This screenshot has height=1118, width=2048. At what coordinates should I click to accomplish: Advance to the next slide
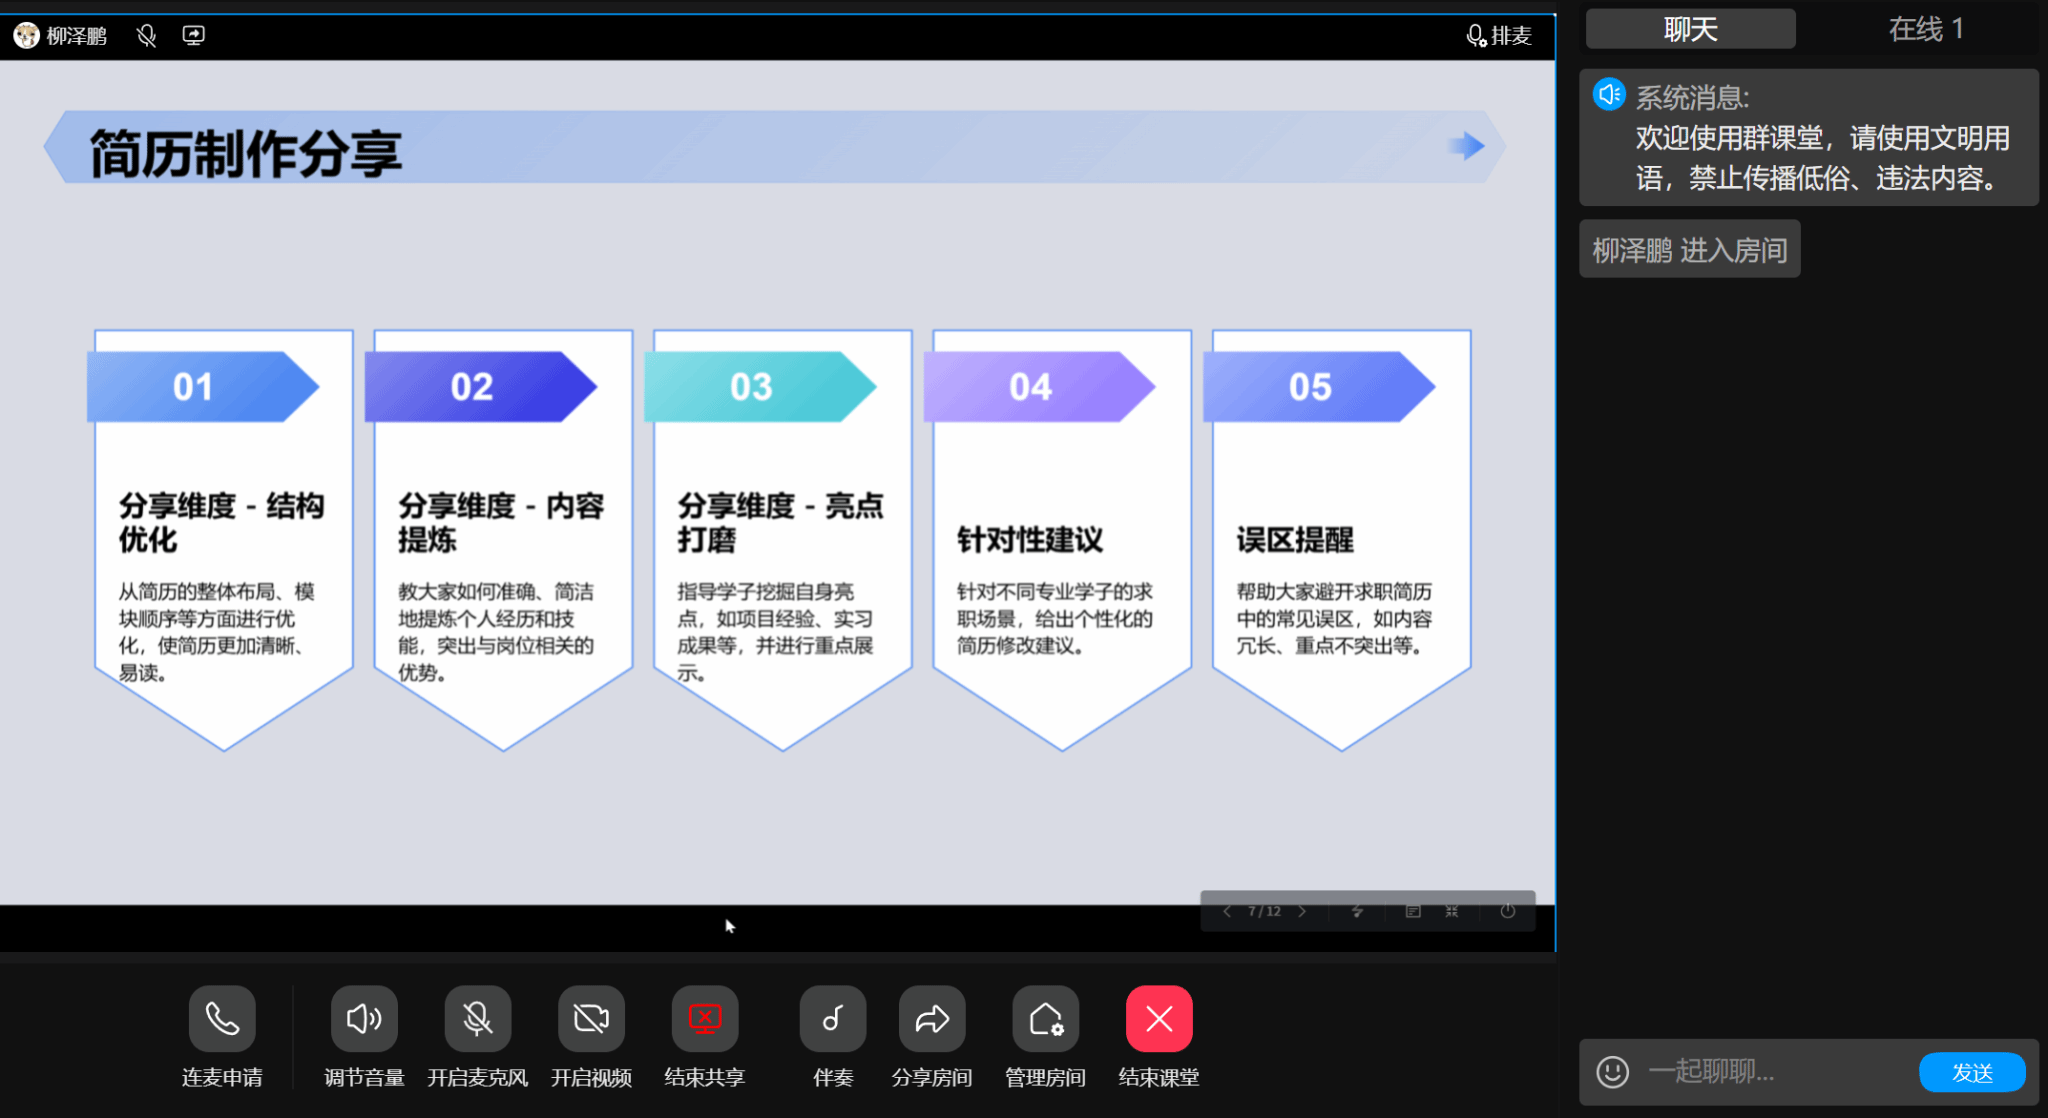click(1302, 911)
